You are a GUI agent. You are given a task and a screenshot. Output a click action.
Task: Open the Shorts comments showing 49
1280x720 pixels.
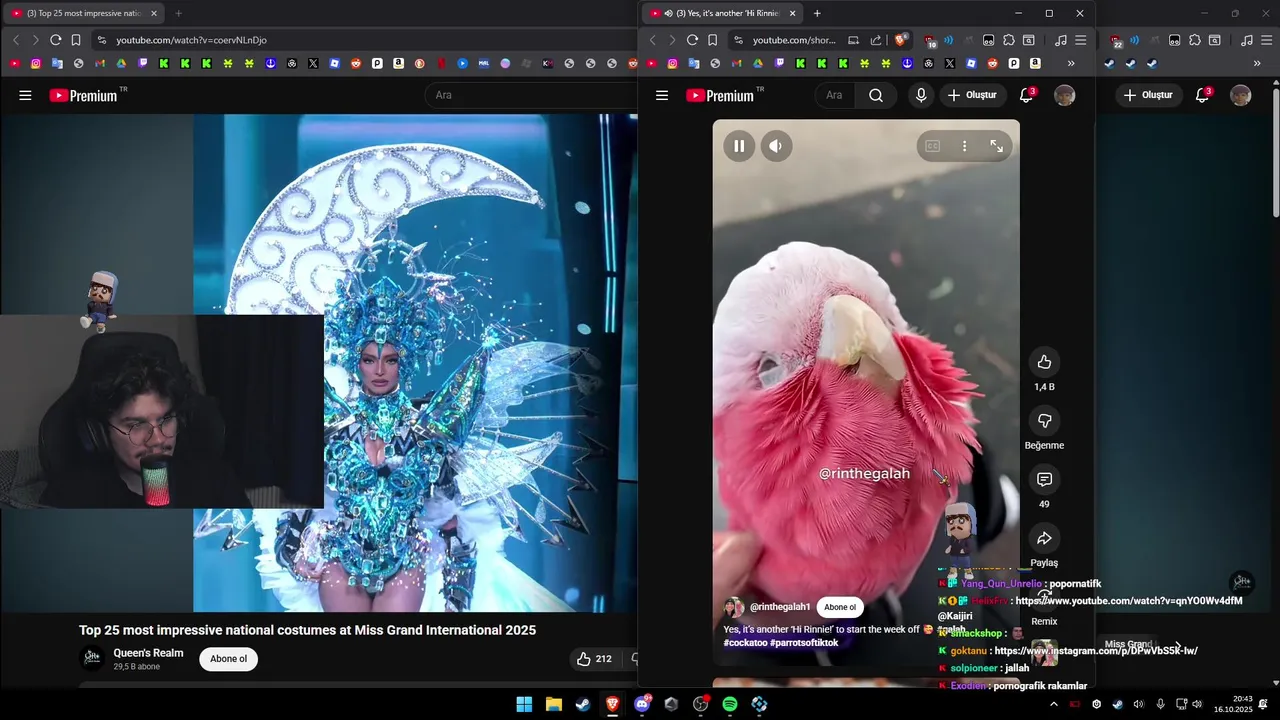point(1044,480)
